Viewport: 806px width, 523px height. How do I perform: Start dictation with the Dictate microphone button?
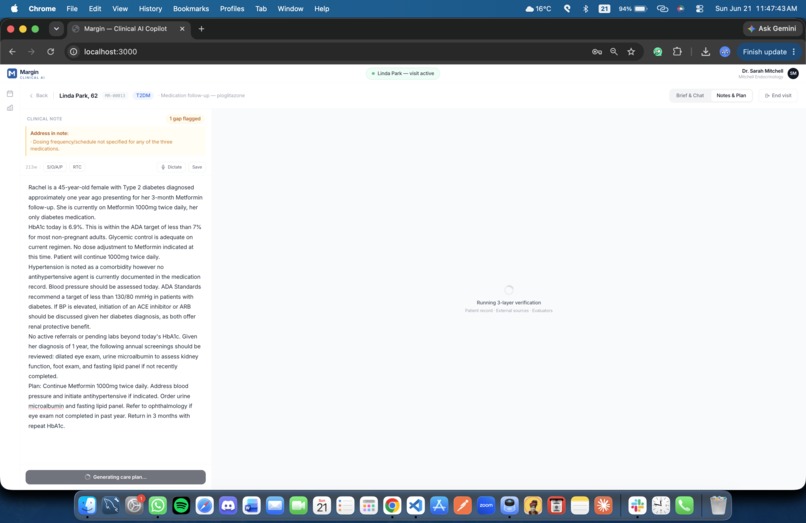coord(172,167)
